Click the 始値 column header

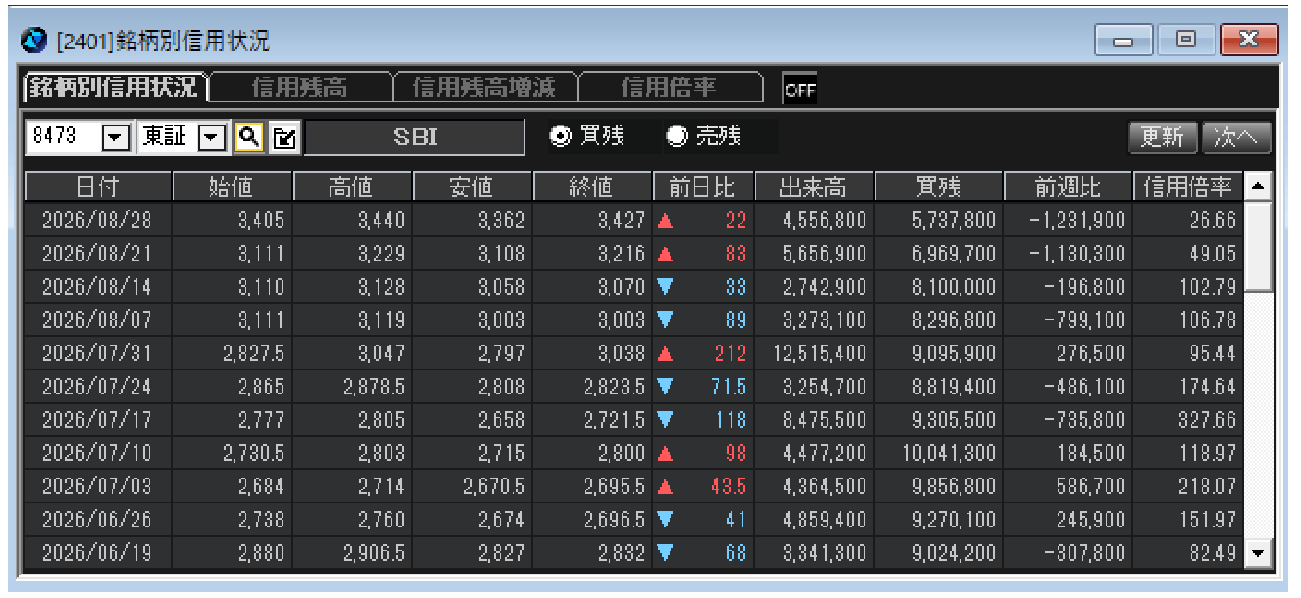(x=232, y=186)
